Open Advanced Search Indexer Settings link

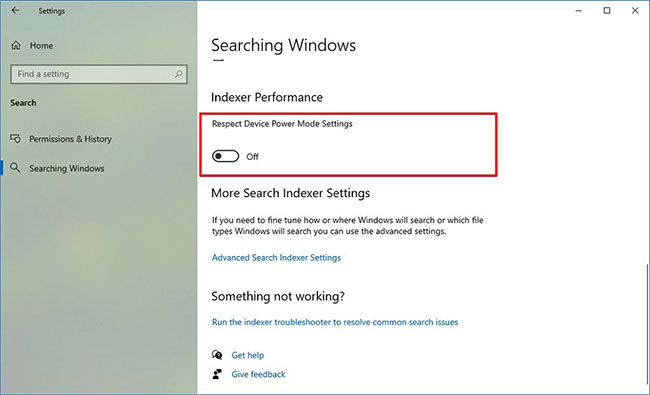[276, 257]
